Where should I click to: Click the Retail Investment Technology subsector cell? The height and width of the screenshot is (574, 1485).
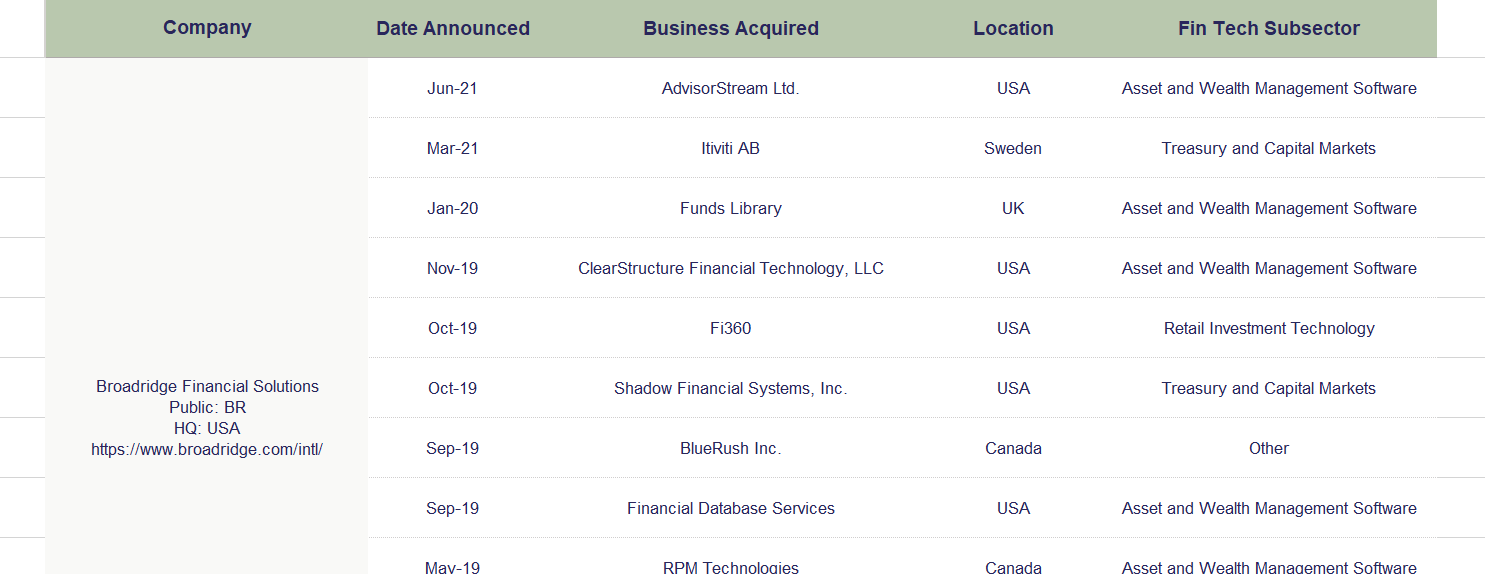(x=1269, y=328)
